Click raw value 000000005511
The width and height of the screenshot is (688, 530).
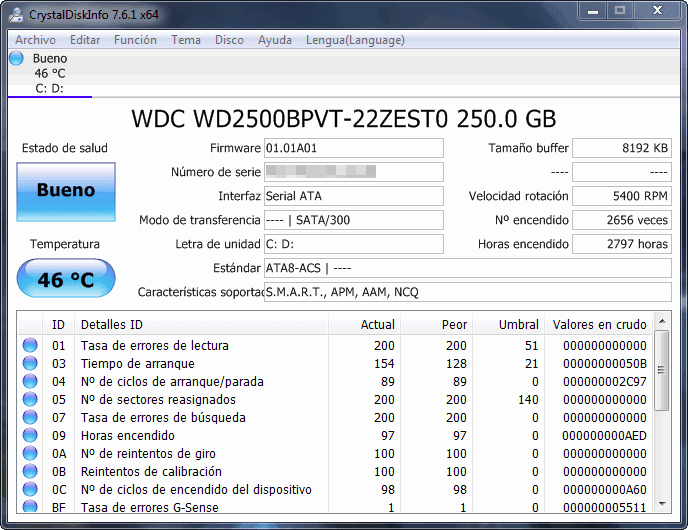[x=605, y=507]
